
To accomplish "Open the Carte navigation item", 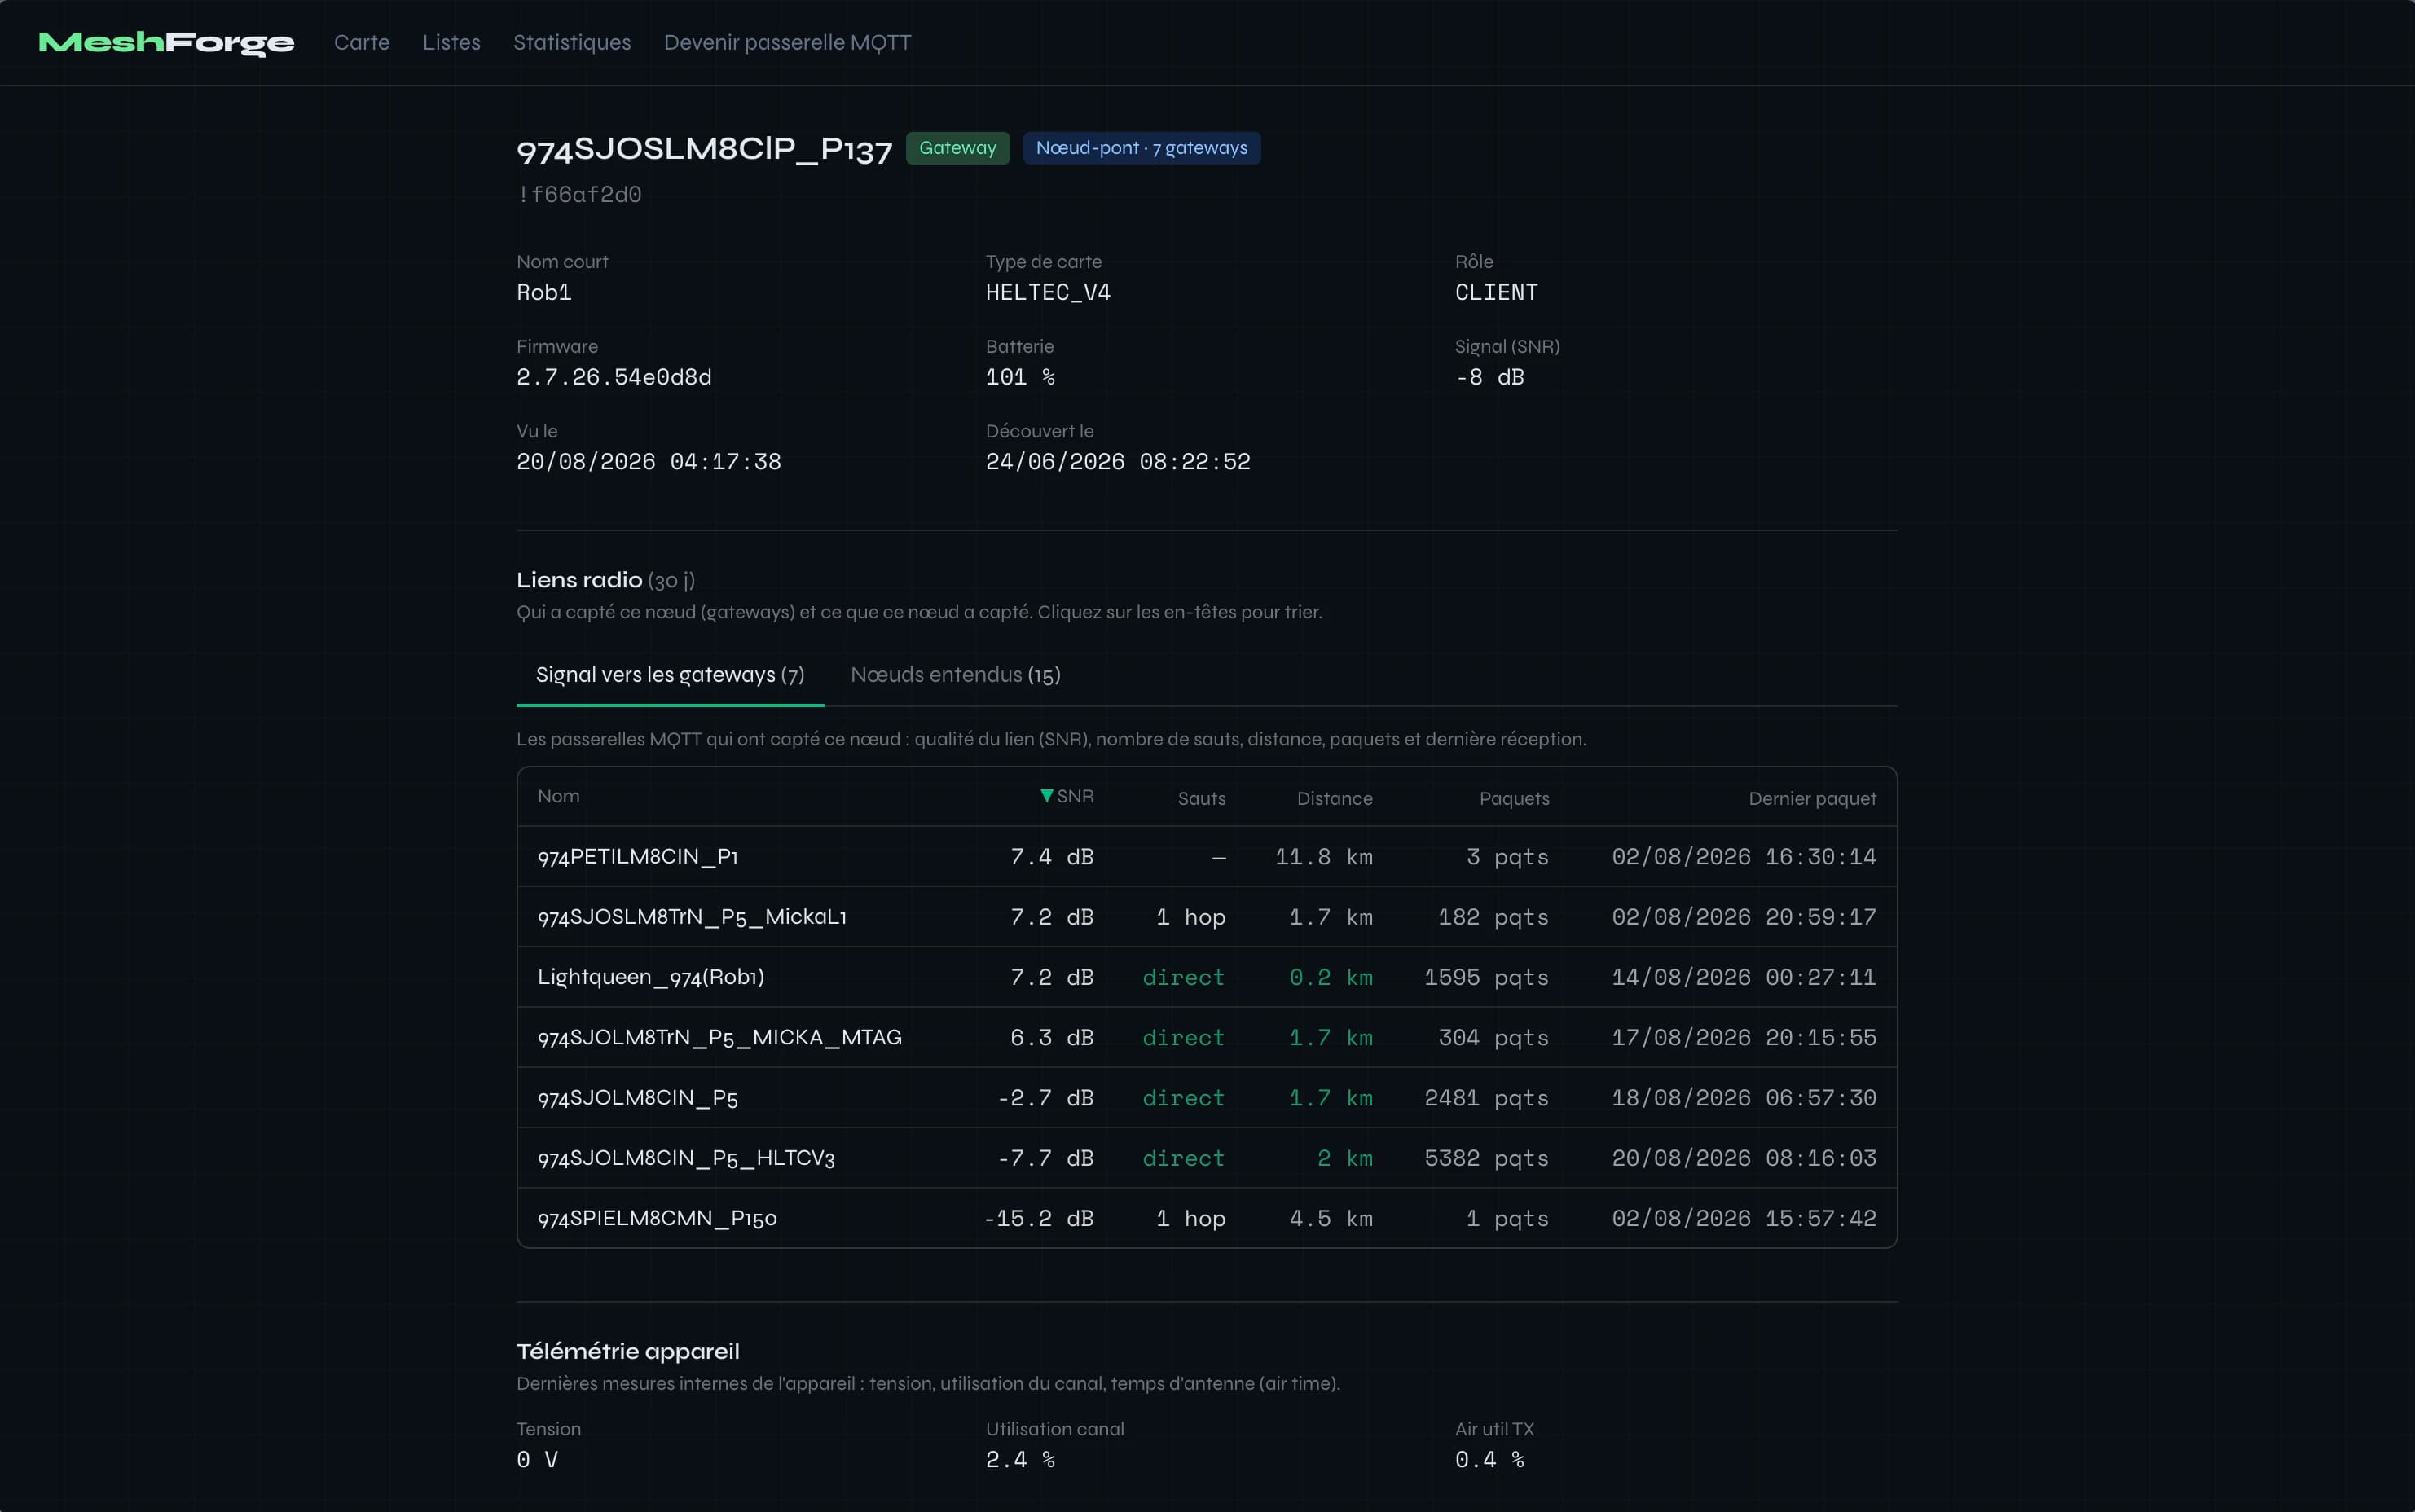I will (x=362, y=42).
